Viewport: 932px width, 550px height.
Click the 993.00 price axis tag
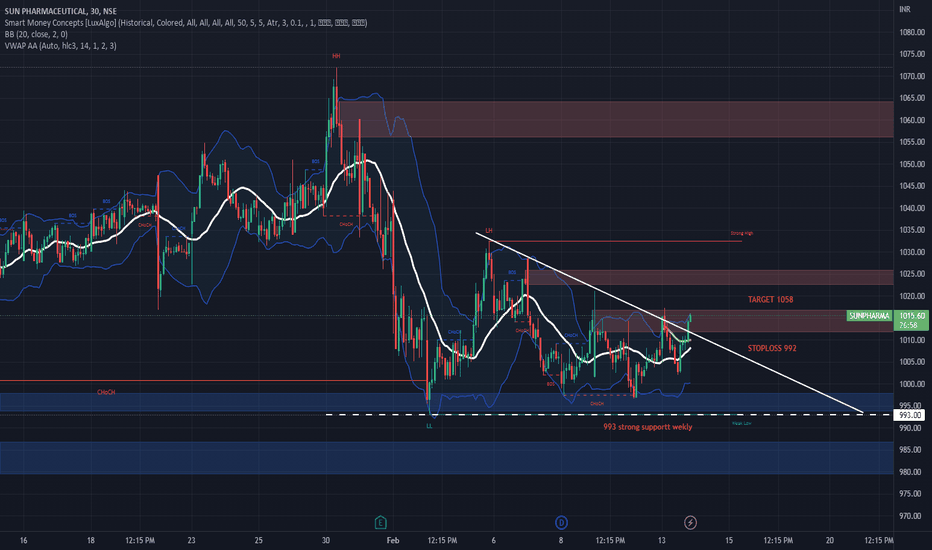click(x=910, y=415)
